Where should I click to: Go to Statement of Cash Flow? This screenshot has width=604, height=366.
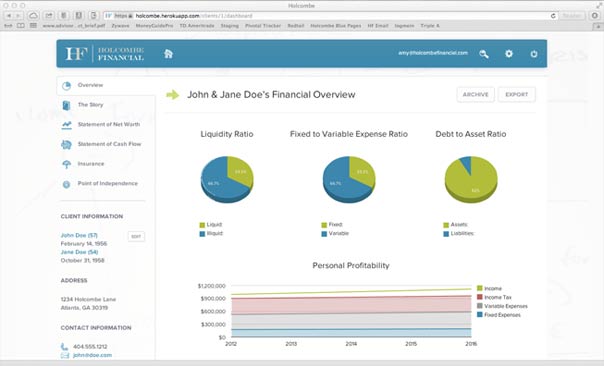[x=109, y=144]
